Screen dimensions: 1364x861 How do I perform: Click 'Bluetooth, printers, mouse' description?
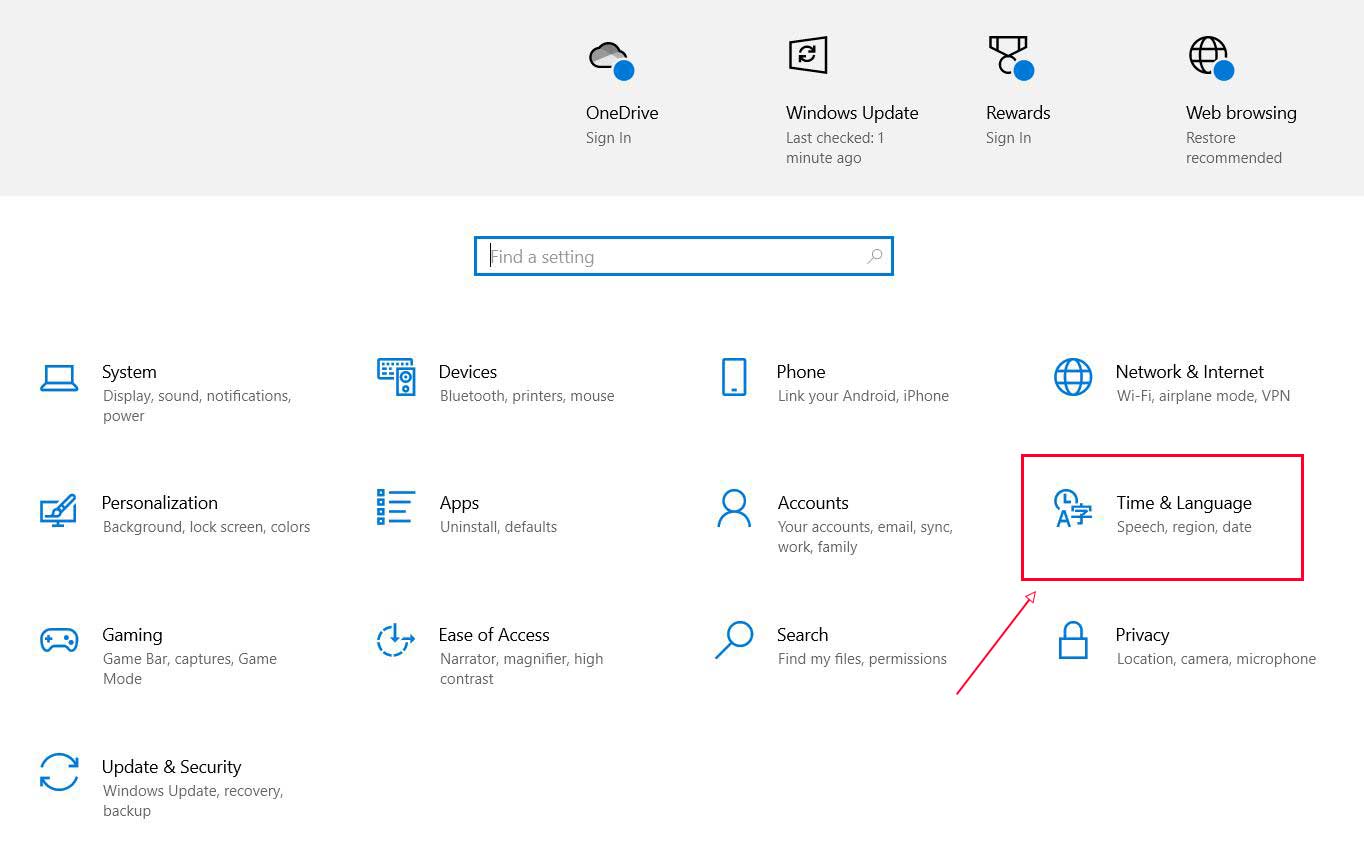pos(527,396)
